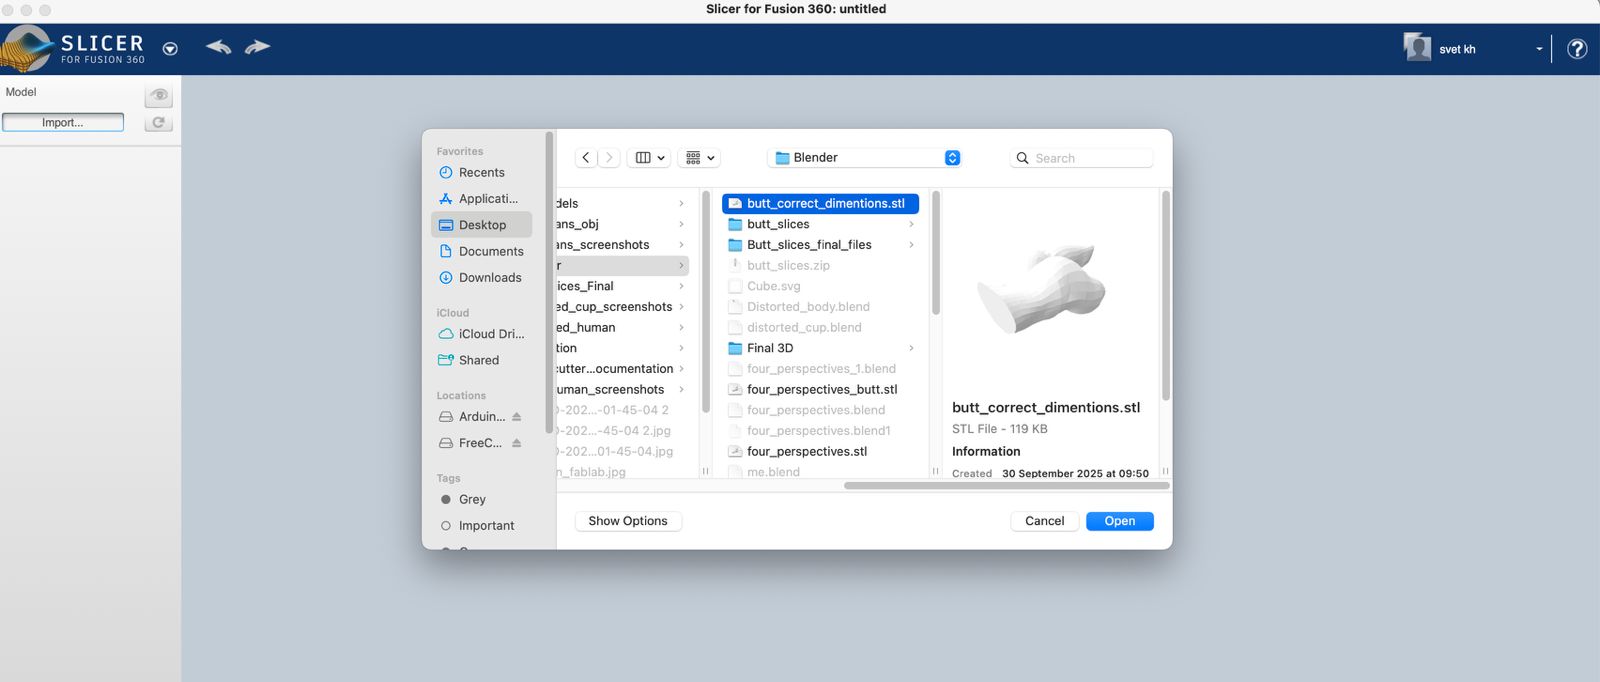Open the svet kh account dropdown
Screen dimensions: 1600x682
click(x=1538, y=49)
